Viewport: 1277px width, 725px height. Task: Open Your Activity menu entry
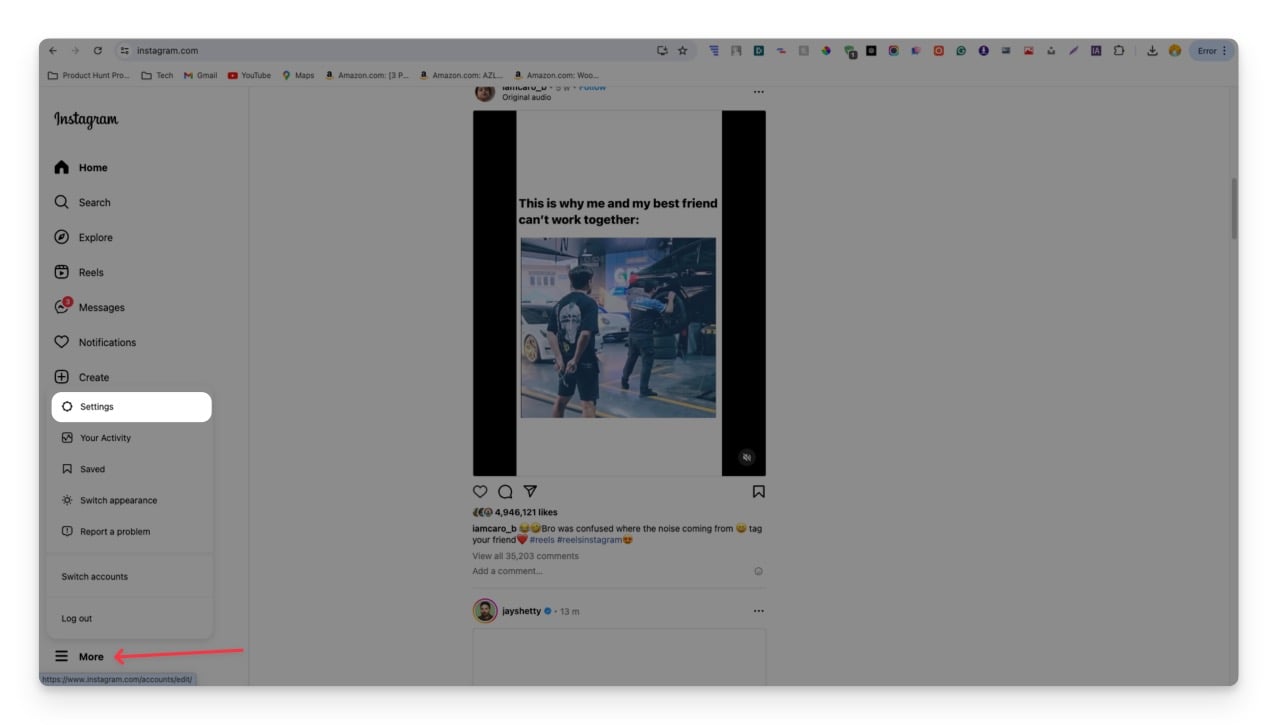(131, 438)
